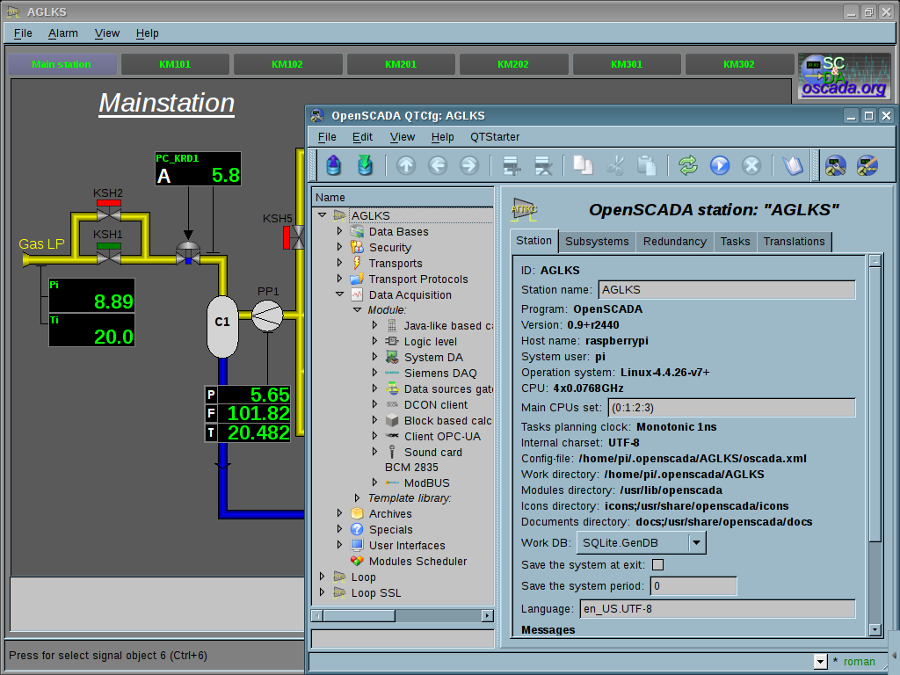This screenshot has height=675, width=900.
Task: Switch to the Subsystems tab
Action: tap(597, 241)
